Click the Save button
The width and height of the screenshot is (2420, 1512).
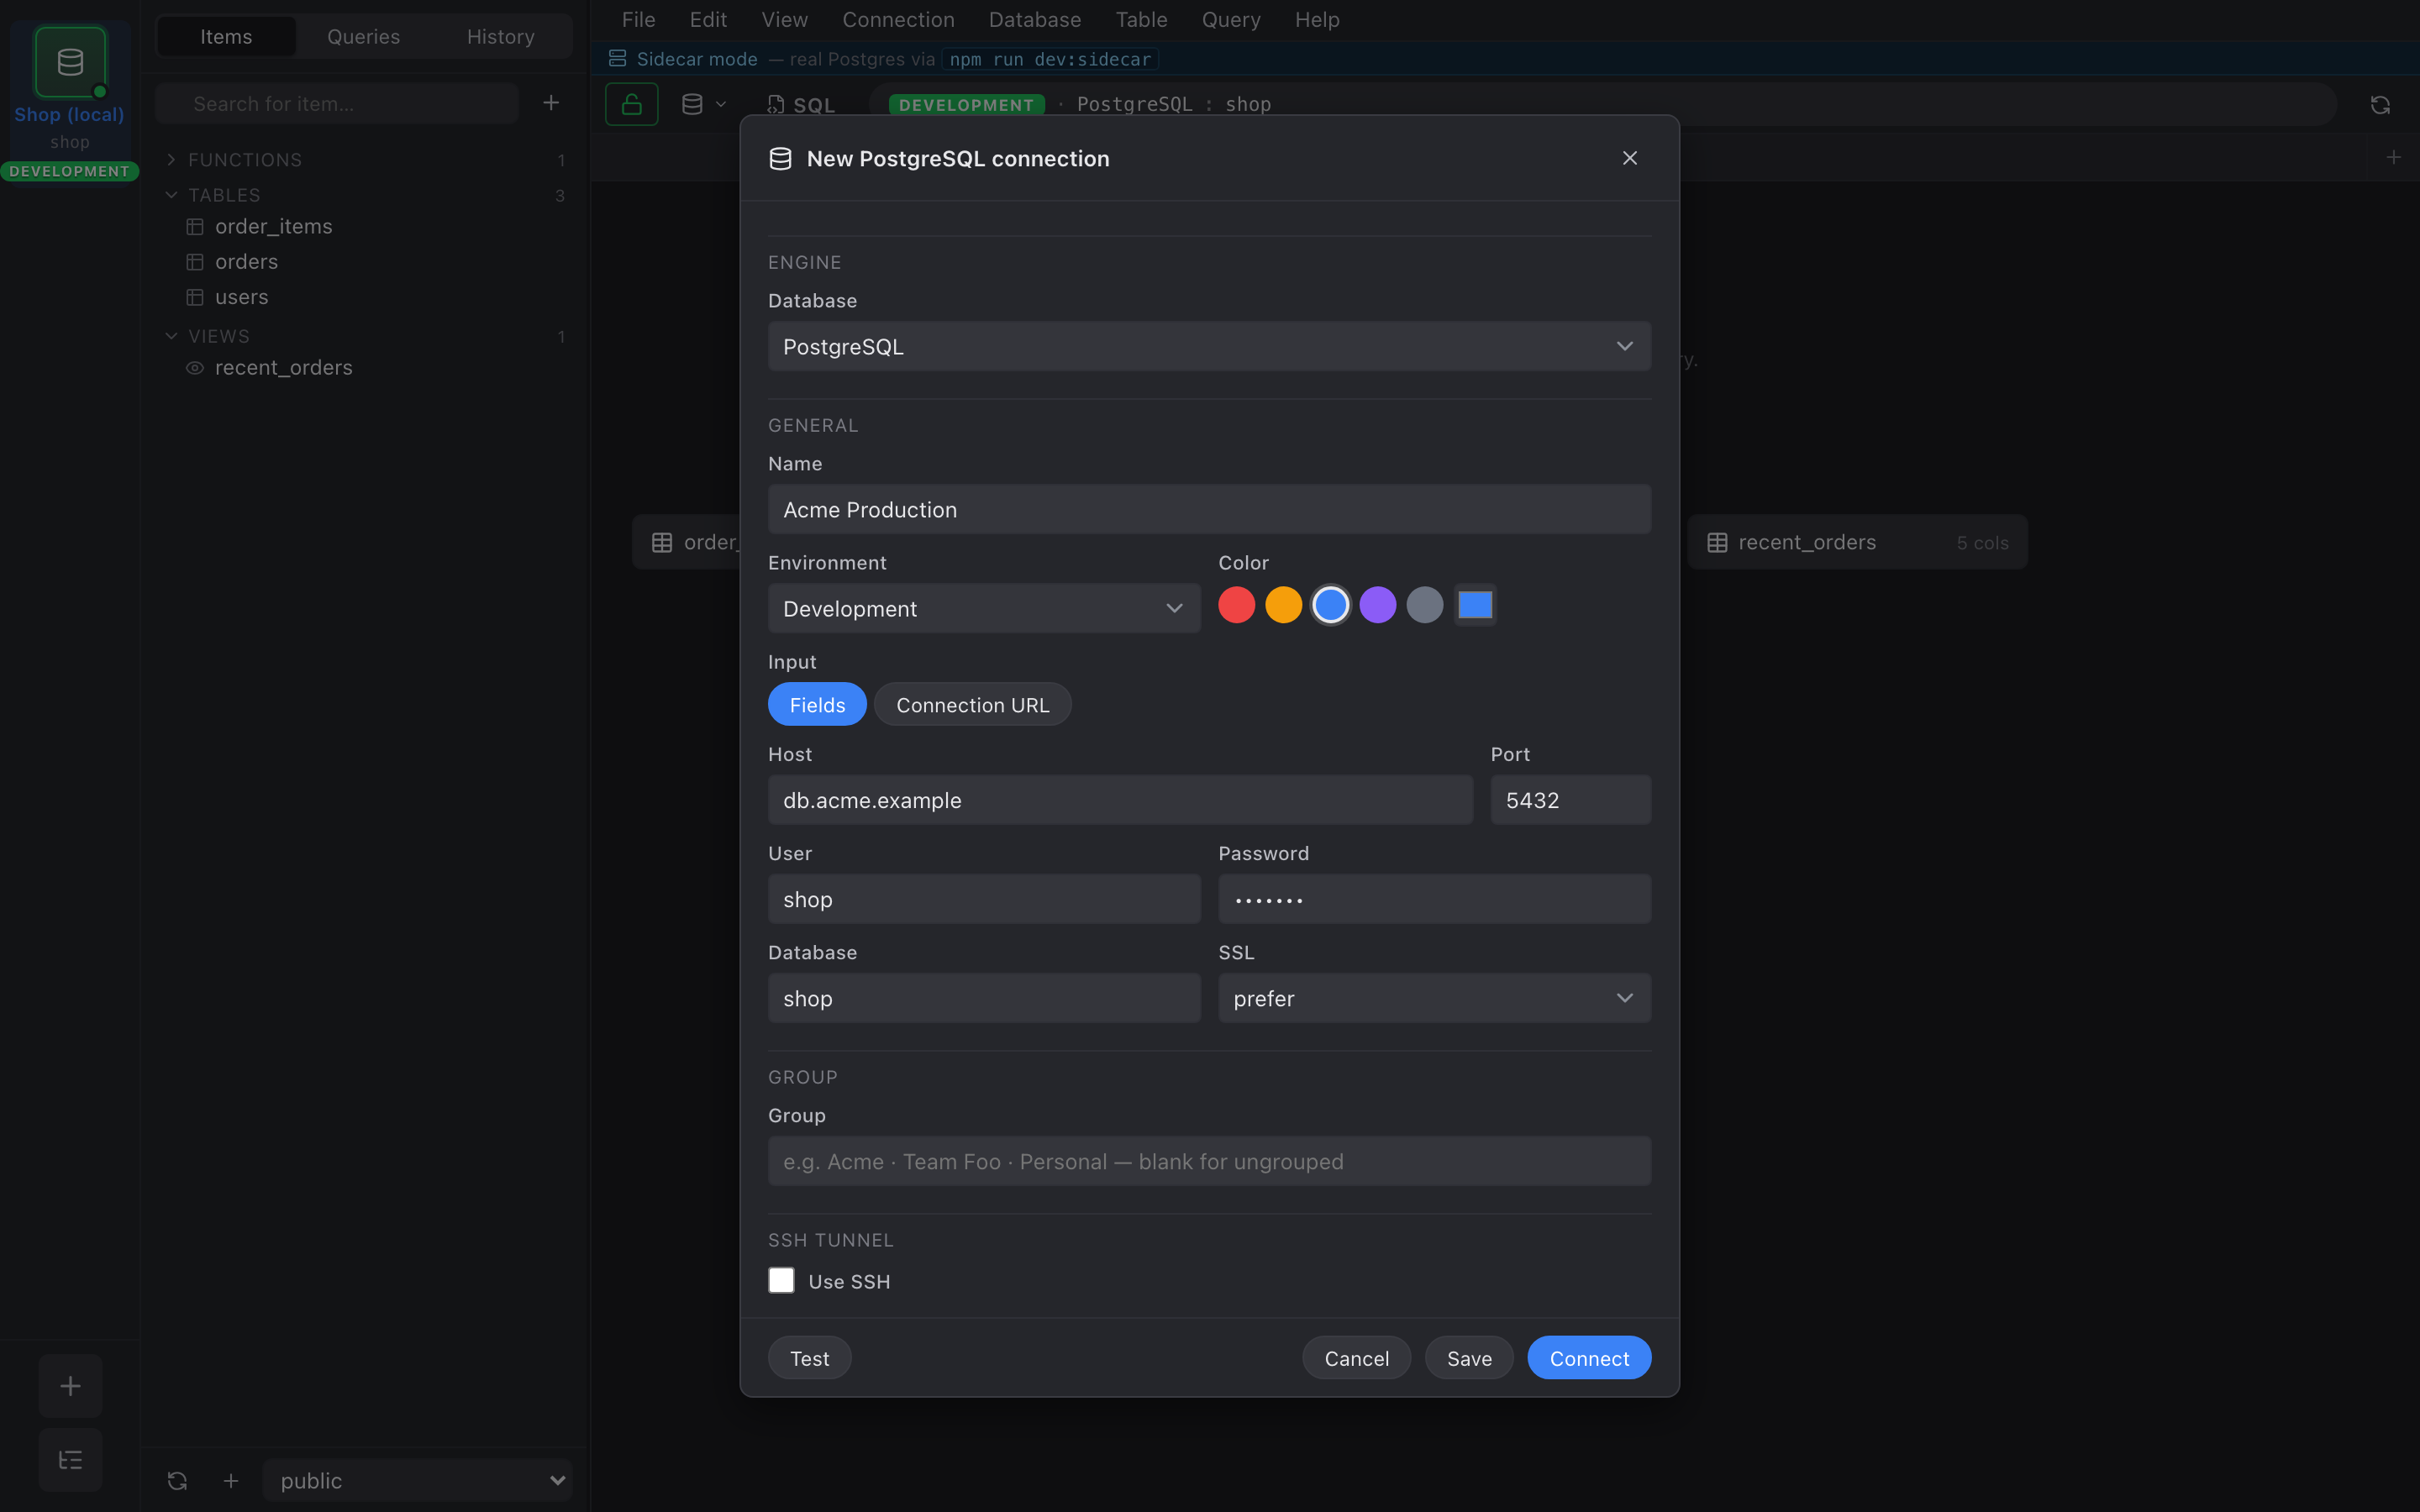click(1469, 1358)
